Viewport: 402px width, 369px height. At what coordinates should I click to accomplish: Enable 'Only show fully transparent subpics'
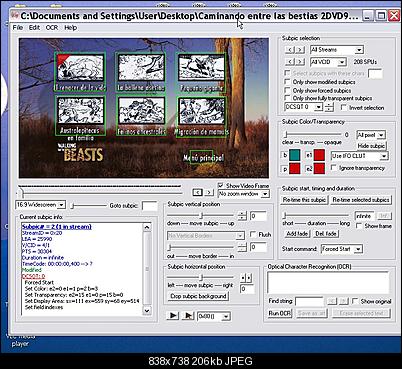coord(287,98)
